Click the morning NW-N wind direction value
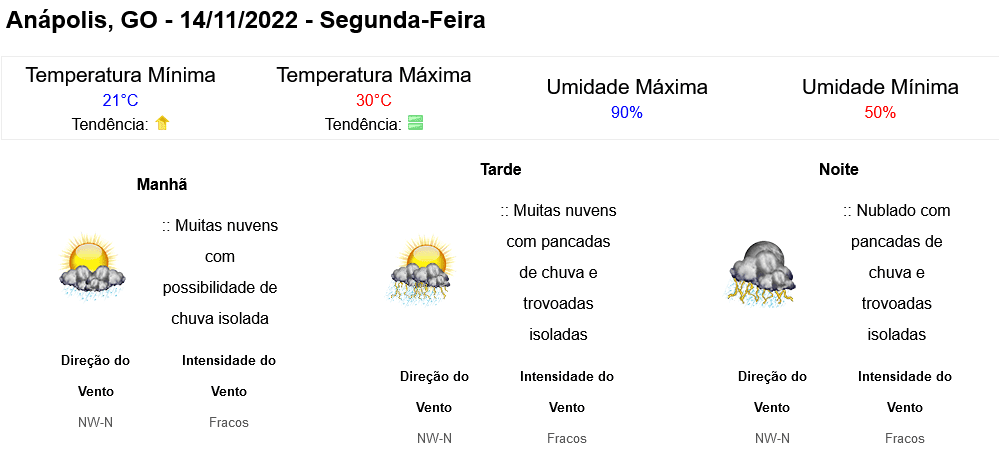The width and height of the screenshot is (999, 454). tap(96, 422)
